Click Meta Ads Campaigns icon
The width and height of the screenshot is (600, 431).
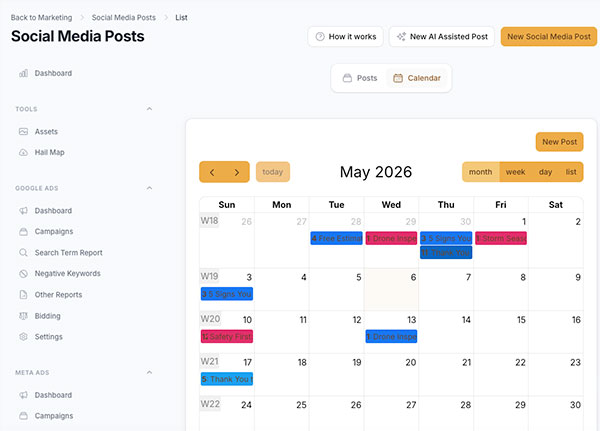pos(23,416)
